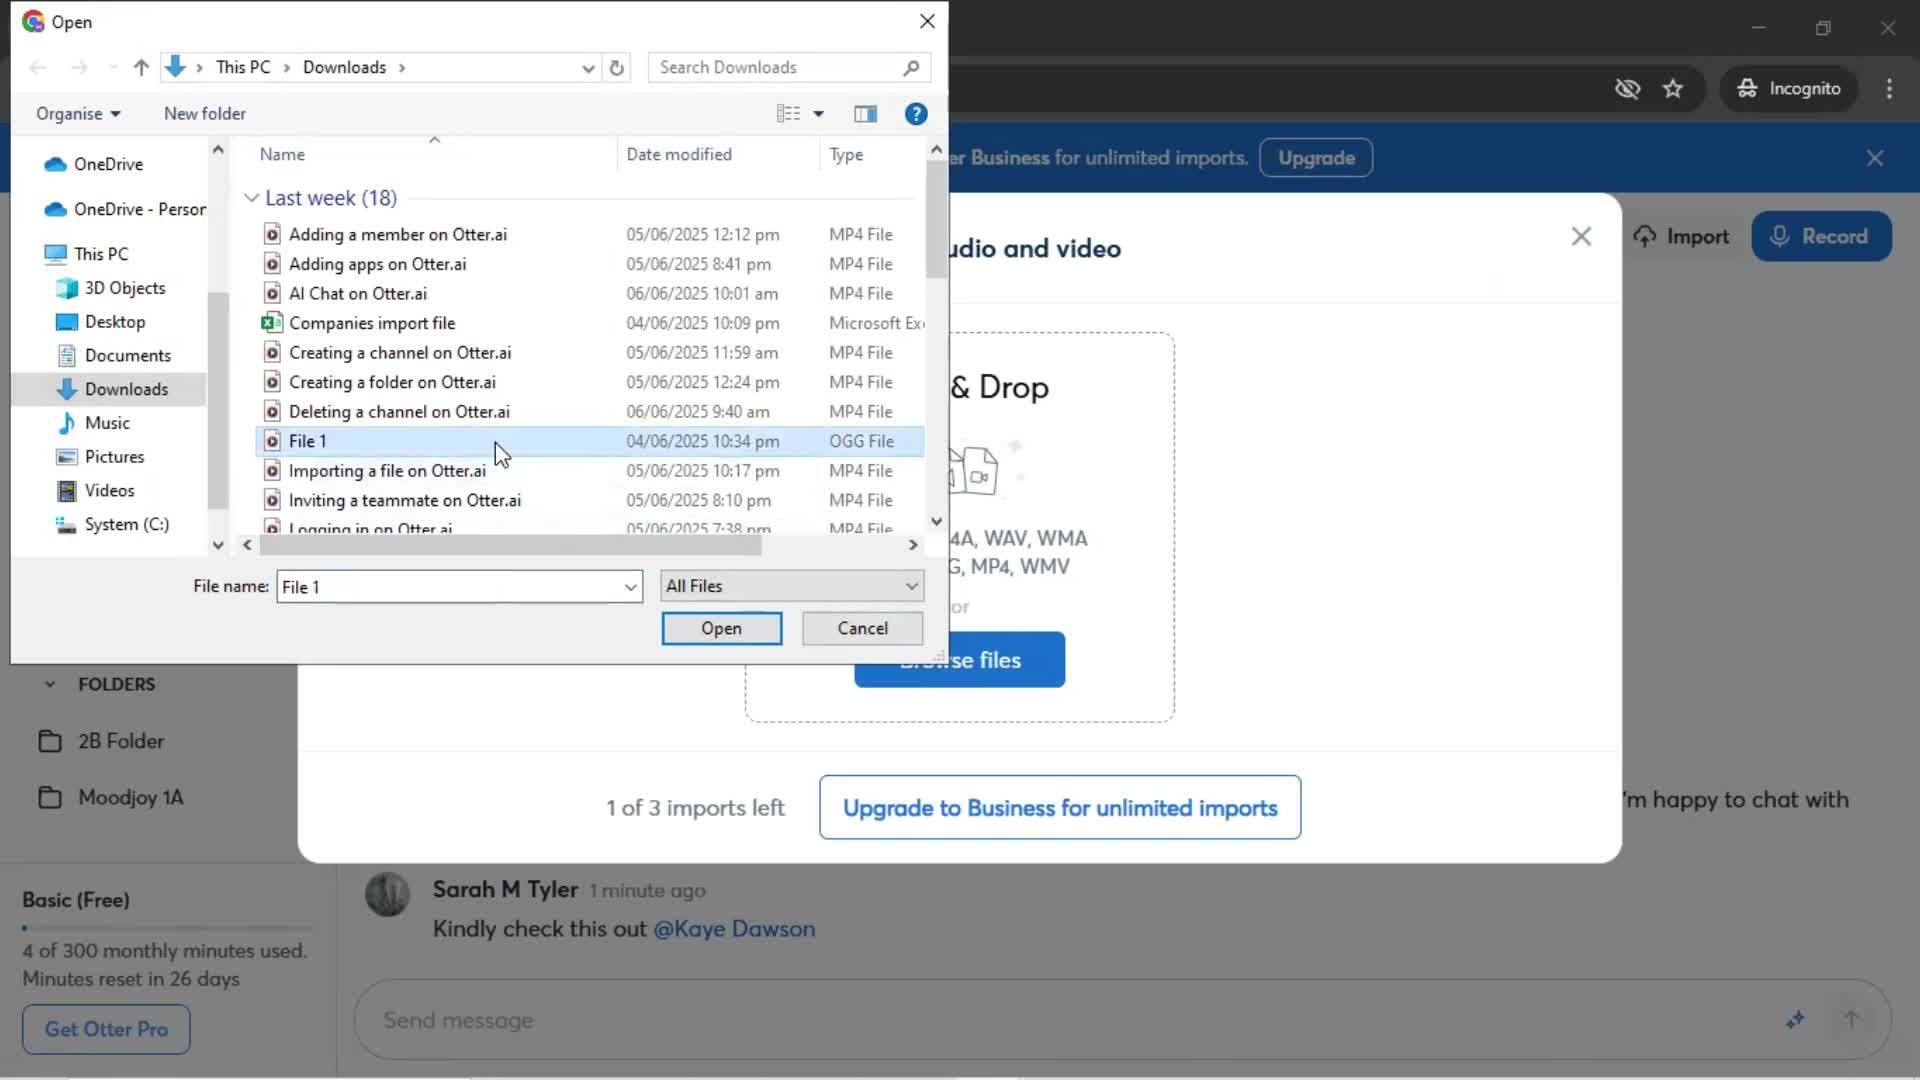The image size is (1920, 1080).
Task: Refresh the Downloads folder listing
Action: (x=617, y=67)
